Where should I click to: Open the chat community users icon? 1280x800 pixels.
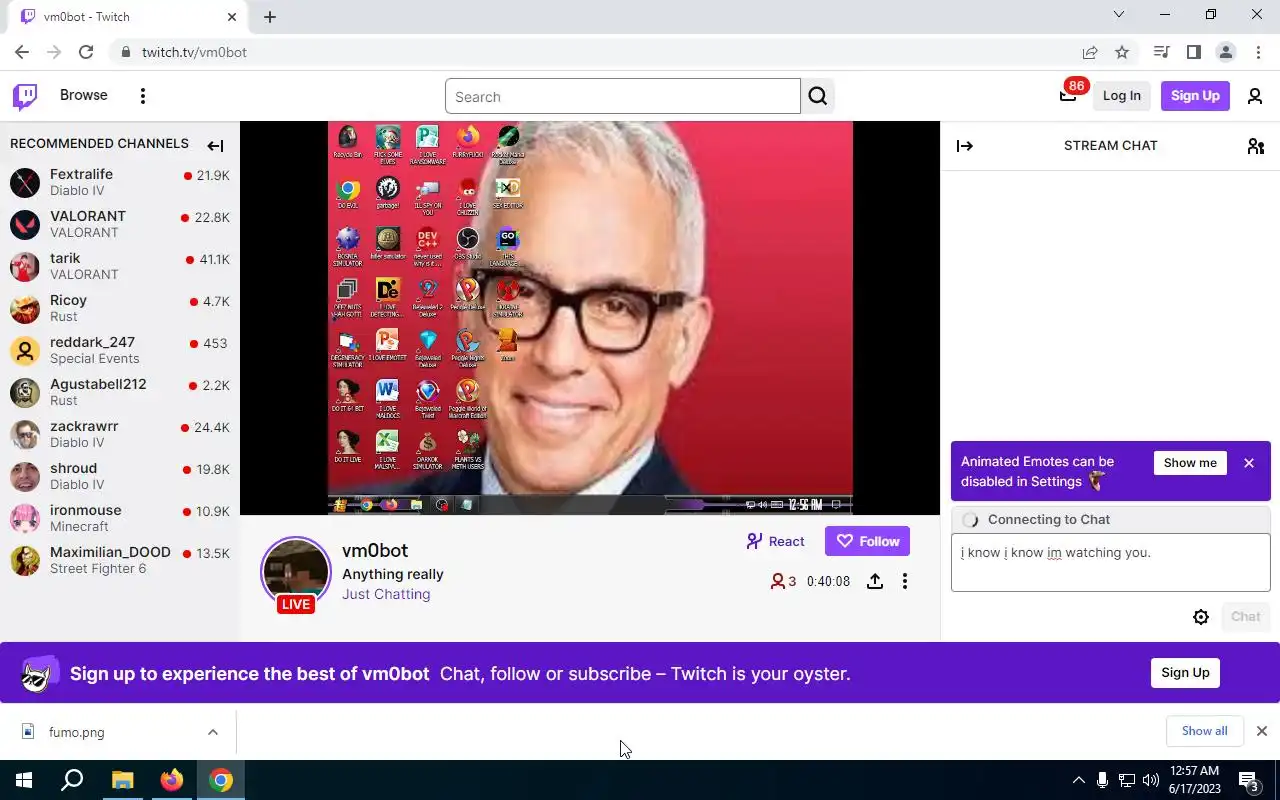click(x=1256, y=146)
